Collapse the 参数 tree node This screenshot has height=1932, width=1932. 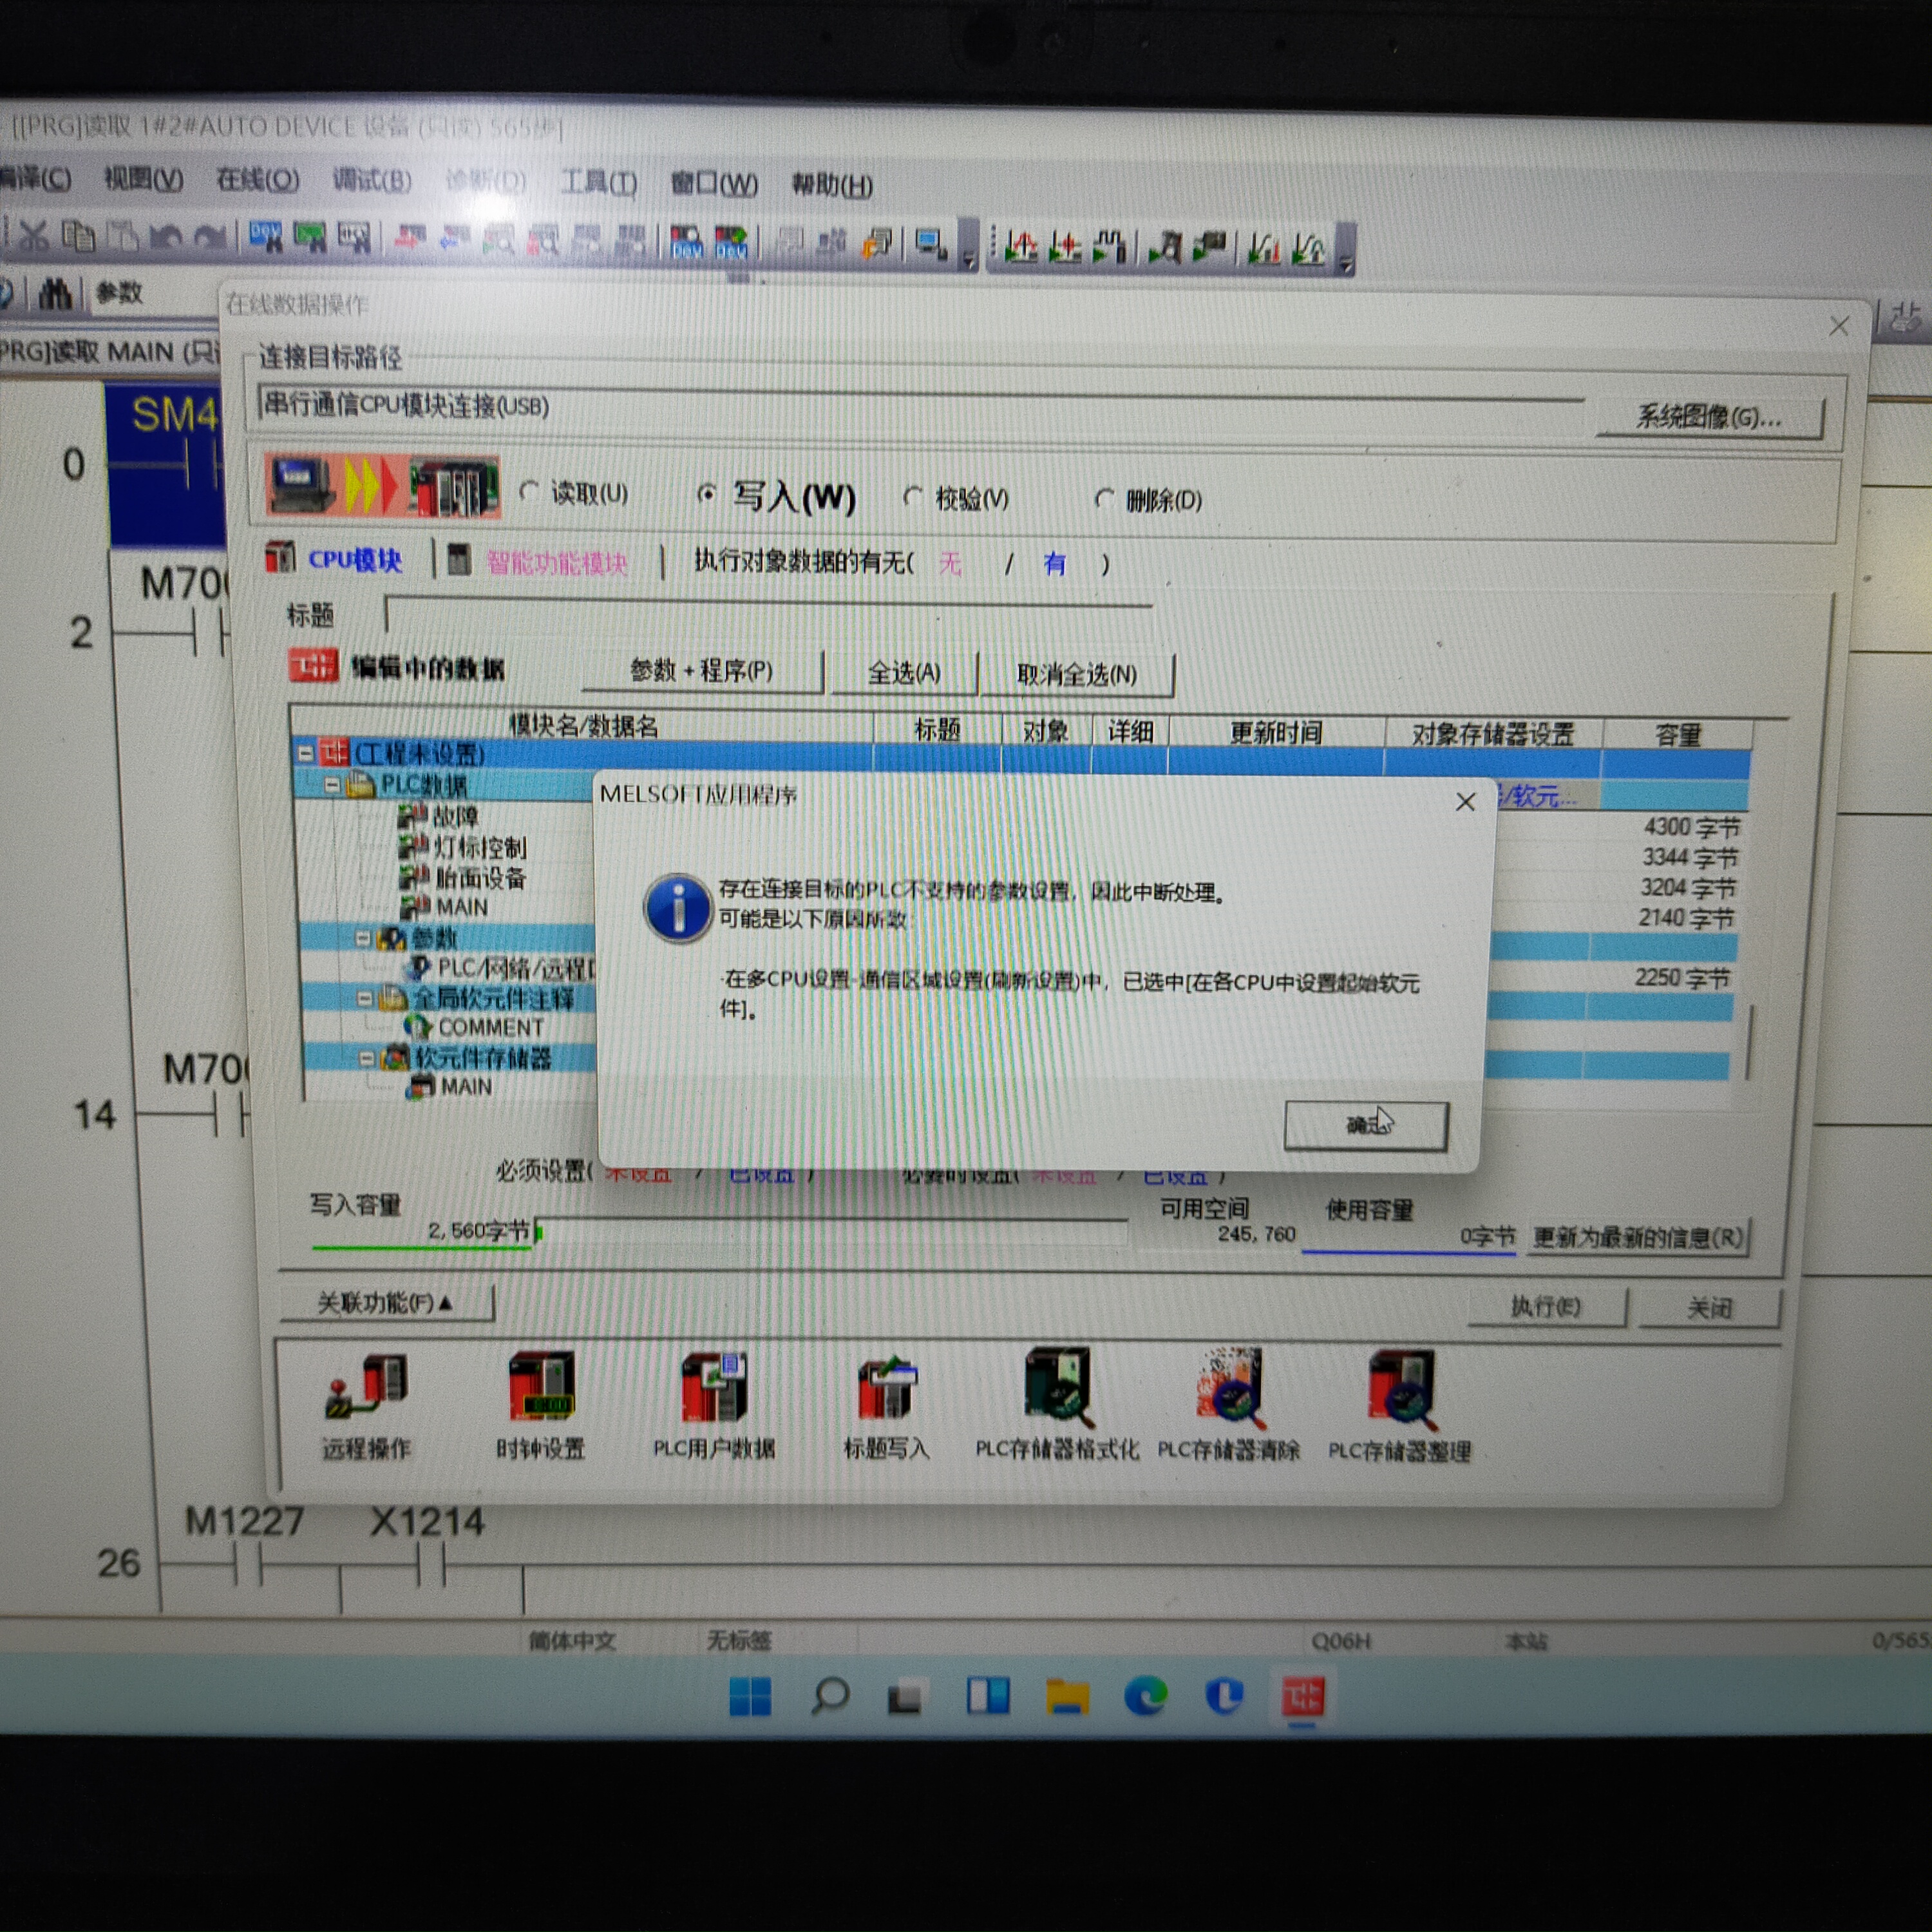363,938
